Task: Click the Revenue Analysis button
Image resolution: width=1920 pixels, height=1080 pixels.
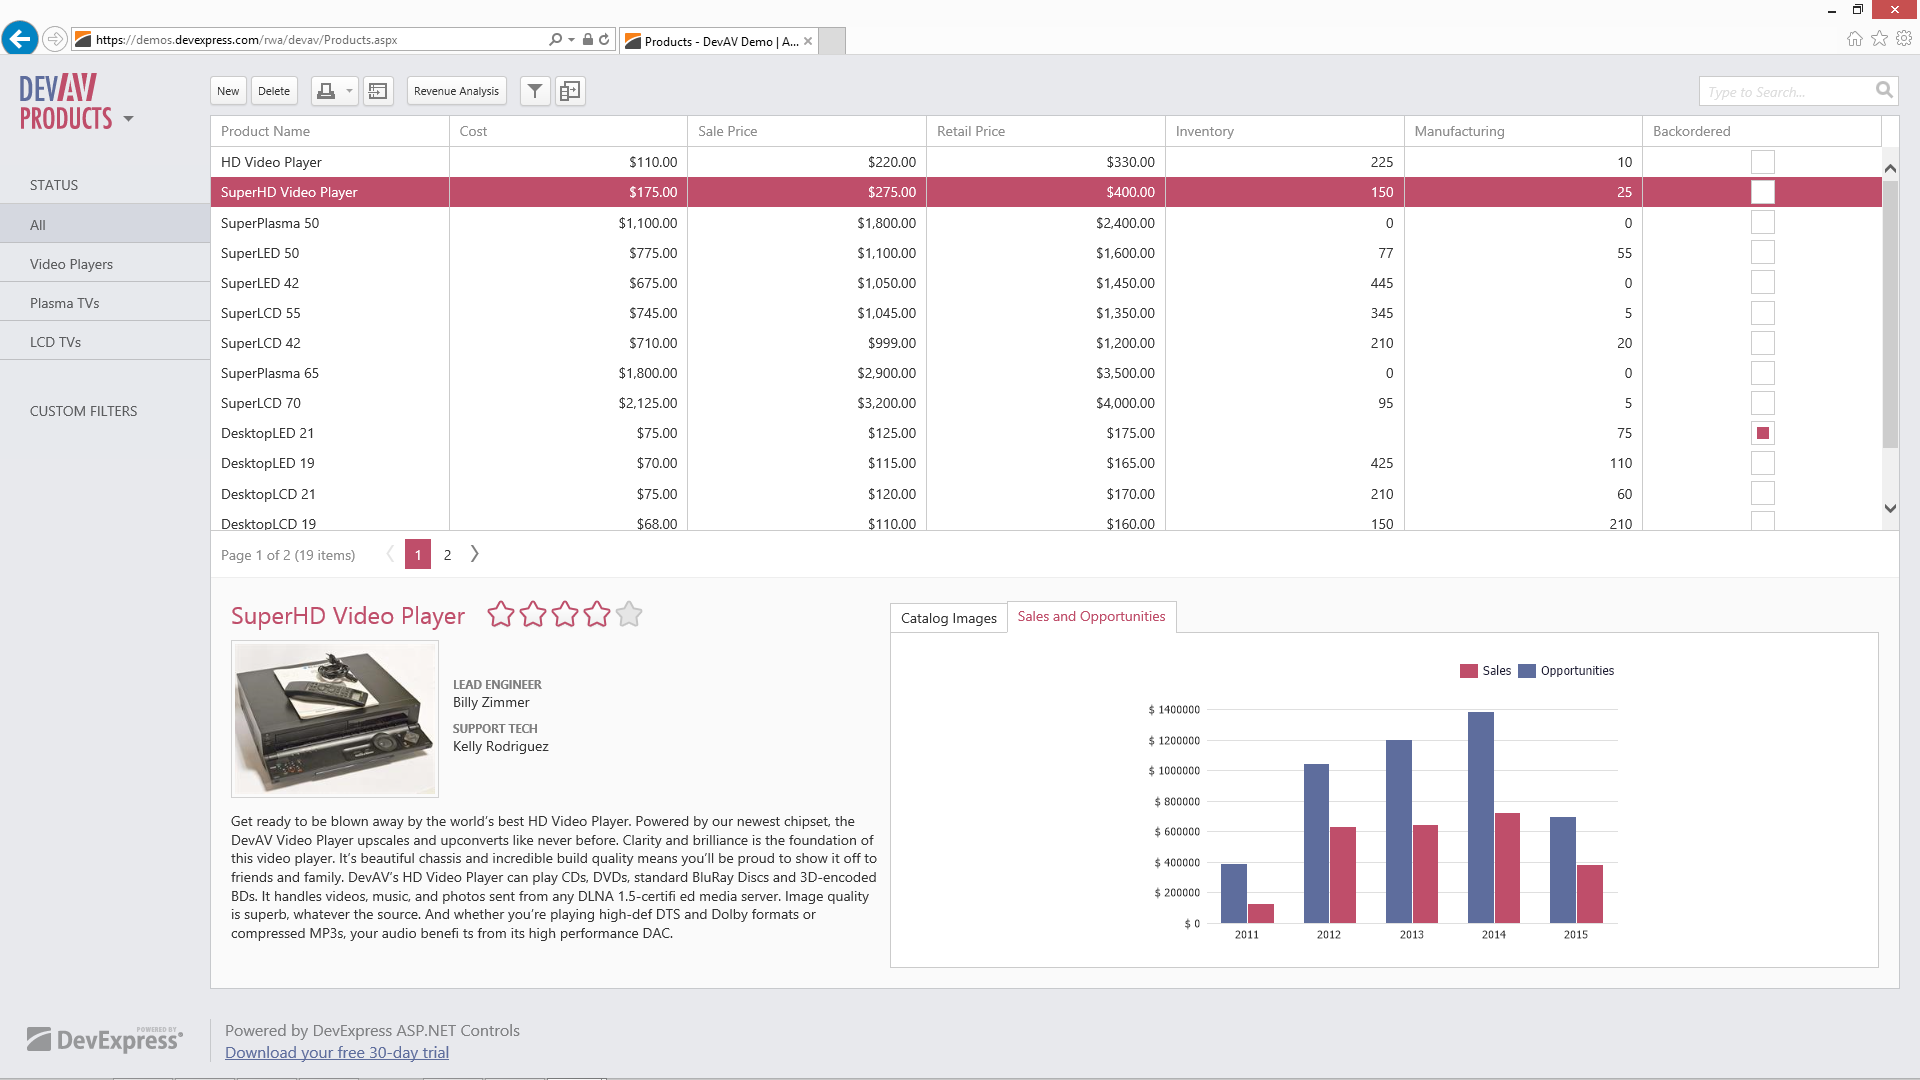Action: (x=456, y=91)
